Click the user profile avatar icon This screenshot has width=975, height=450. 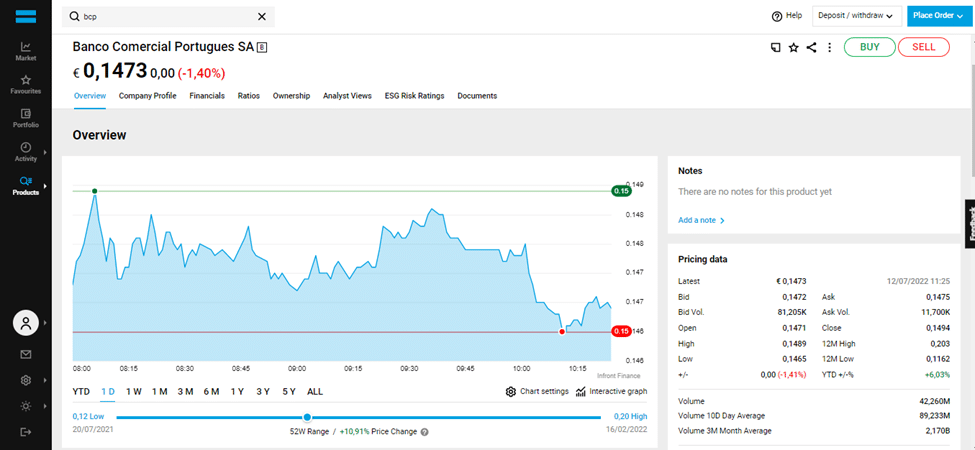tap(26, 323)
